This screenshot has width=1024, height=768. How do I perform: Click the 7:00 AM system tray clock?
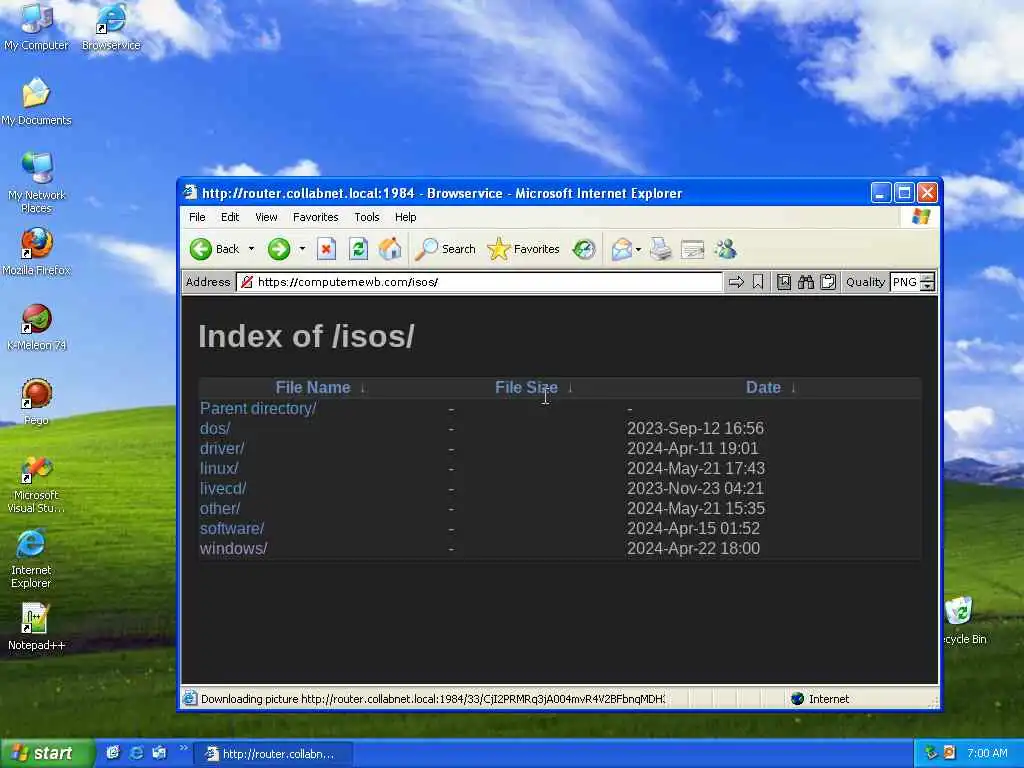coord(987,754)
